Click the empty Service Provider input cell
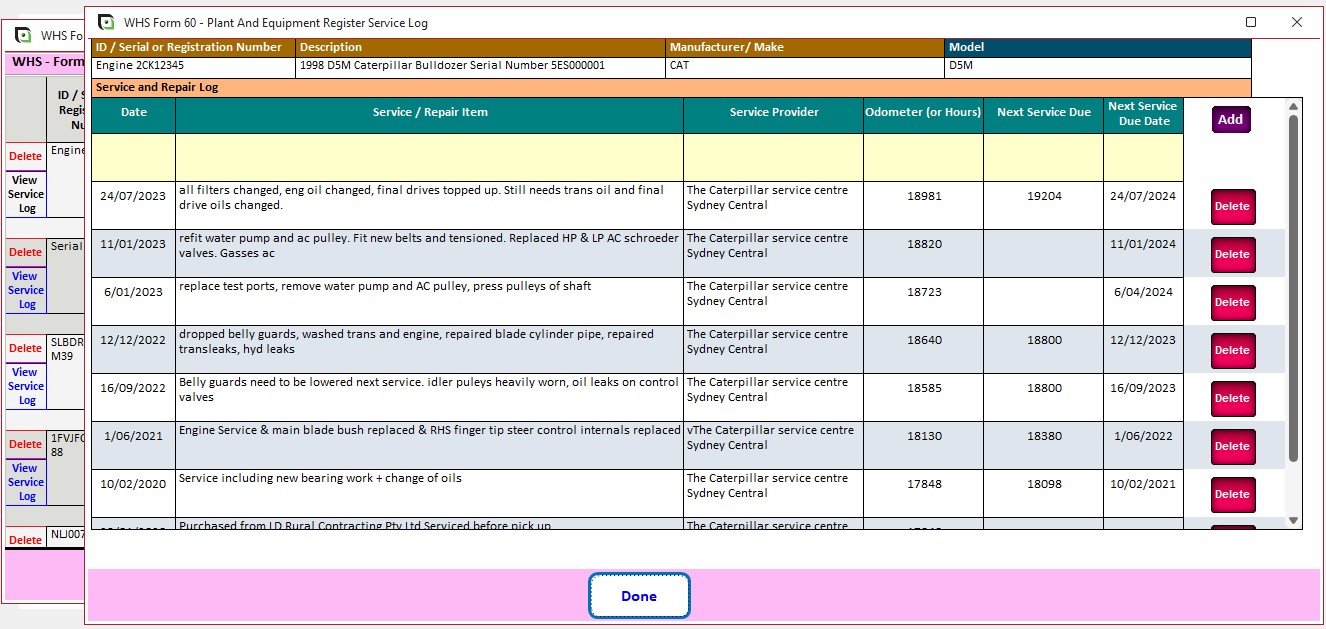 pyautogui.click(x=773, y=158)
